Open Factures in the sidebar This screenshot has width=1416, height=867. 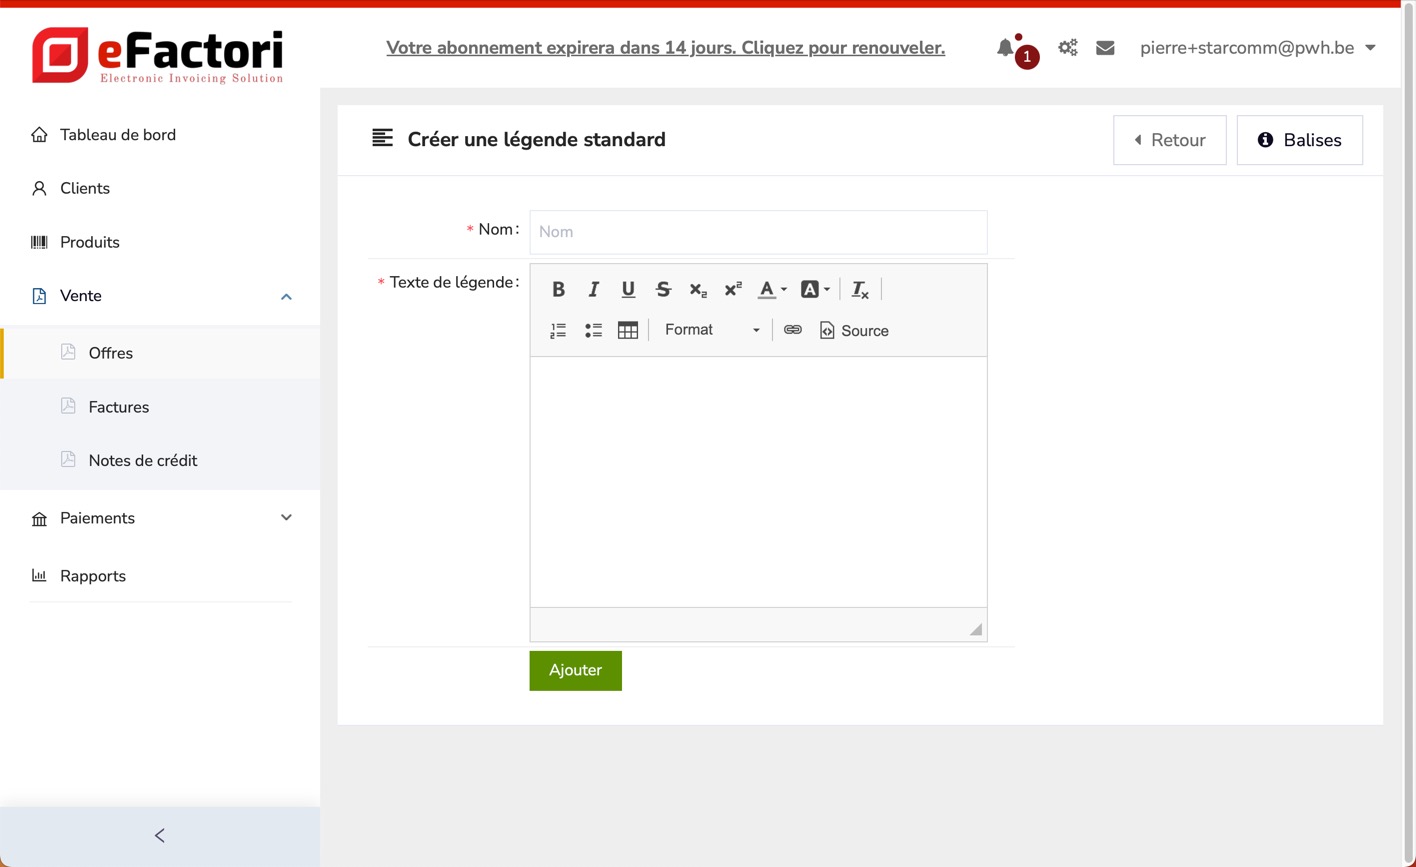[119, 407]
